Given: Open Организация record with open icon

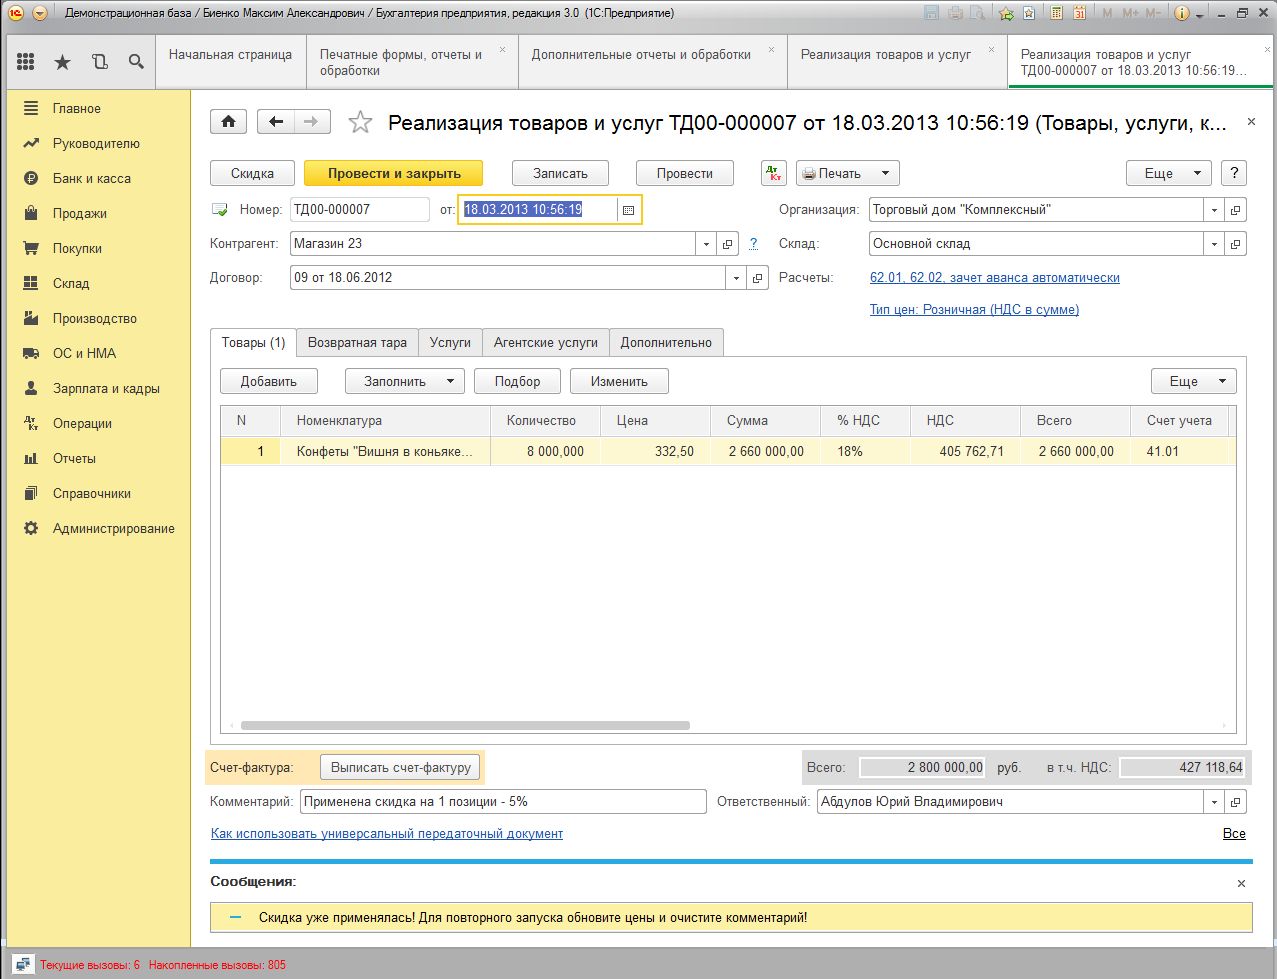Looking at the screenshot, I should (x=1236, y=210).
